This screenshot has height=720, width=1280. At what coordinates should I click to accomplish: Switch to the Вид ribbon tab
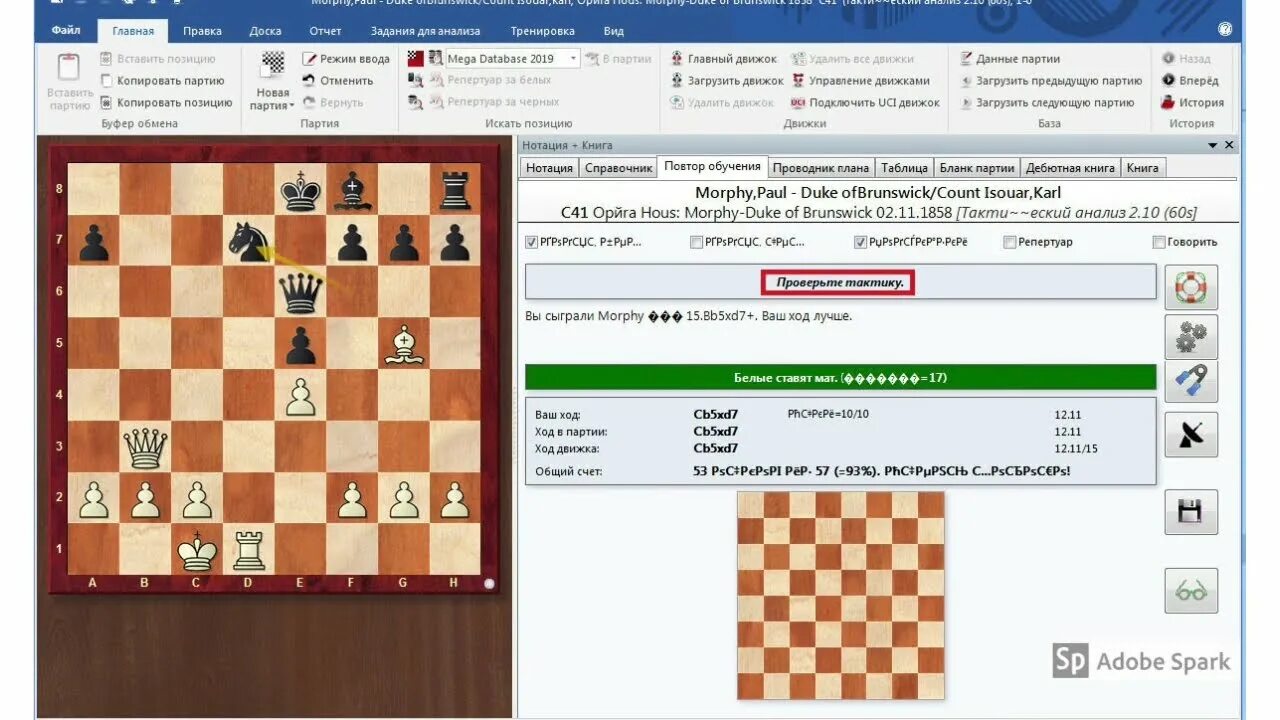(614, 31)
